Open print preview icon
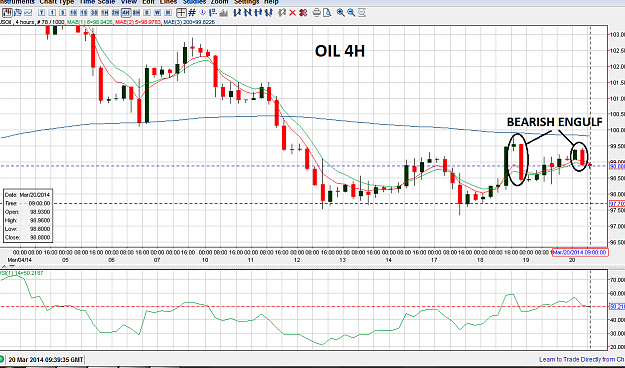 (327, 13)
